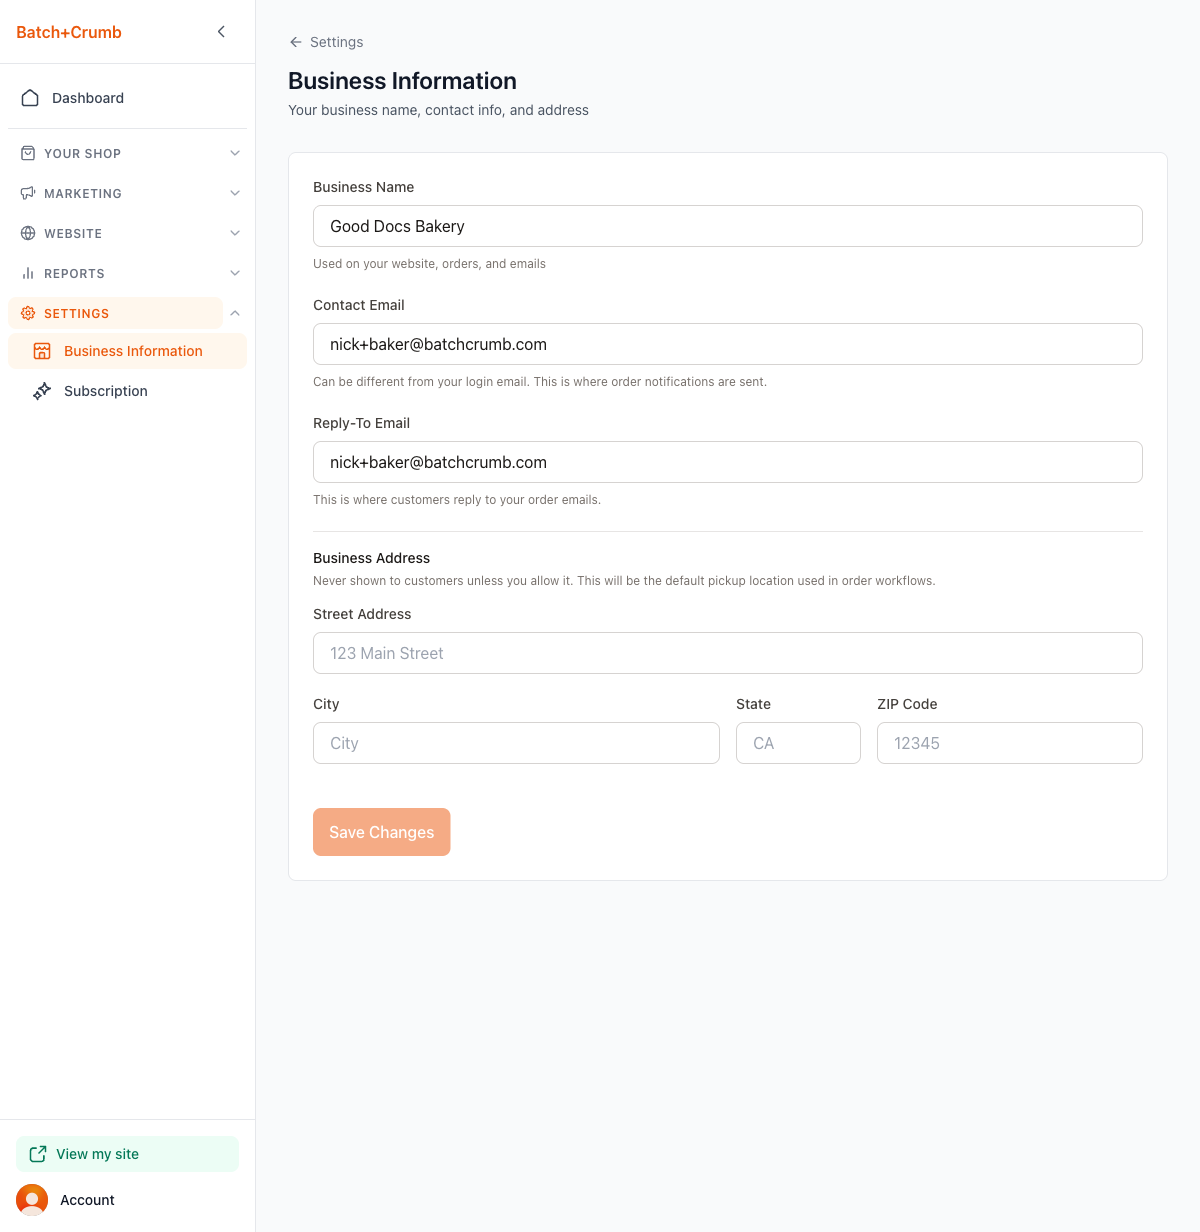Click the Subscription sparkle icon
The height and width of the screenshot is (1232, 1200).
pyautogui.click(x=42, y=391)
